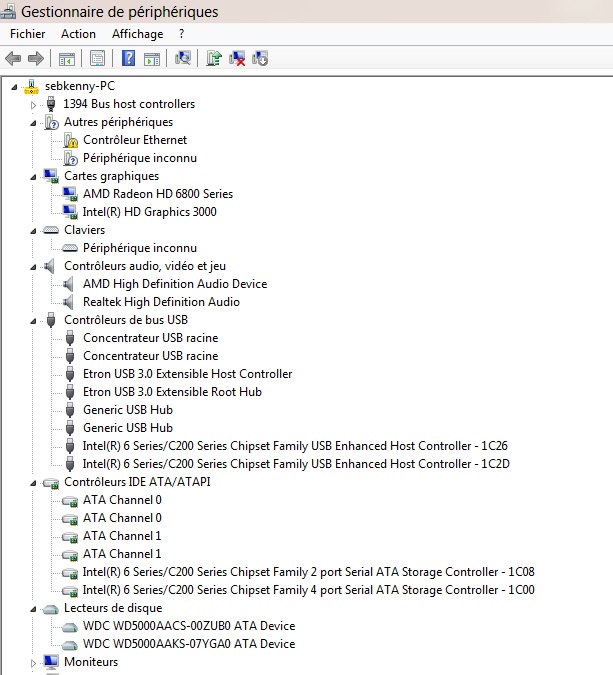Select Realtek High Definition Audio device
Screen dimensions: 613x675
coord(161,302)
